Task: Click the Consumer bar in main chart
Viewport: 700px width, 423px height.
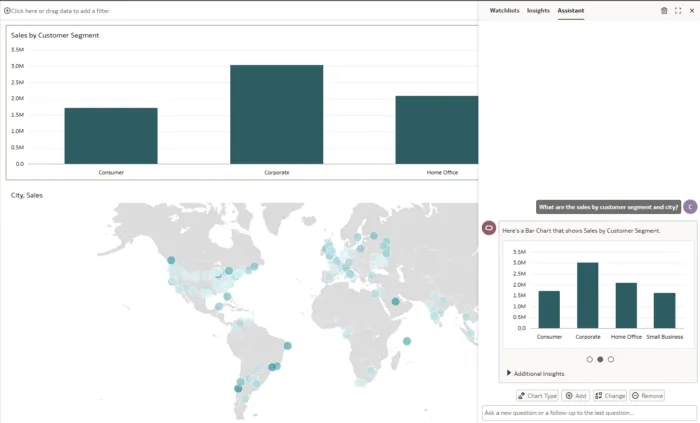Action: (x=111, y=136)
